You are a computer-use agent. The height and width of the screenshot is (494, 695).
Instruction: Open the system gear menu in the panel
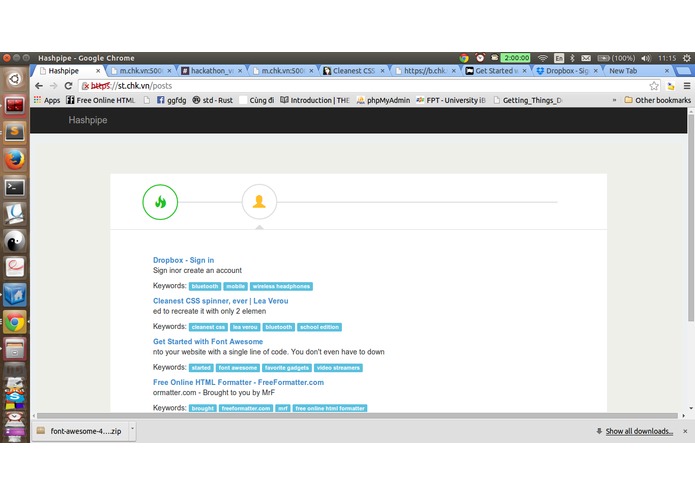[x=686, y=58]
